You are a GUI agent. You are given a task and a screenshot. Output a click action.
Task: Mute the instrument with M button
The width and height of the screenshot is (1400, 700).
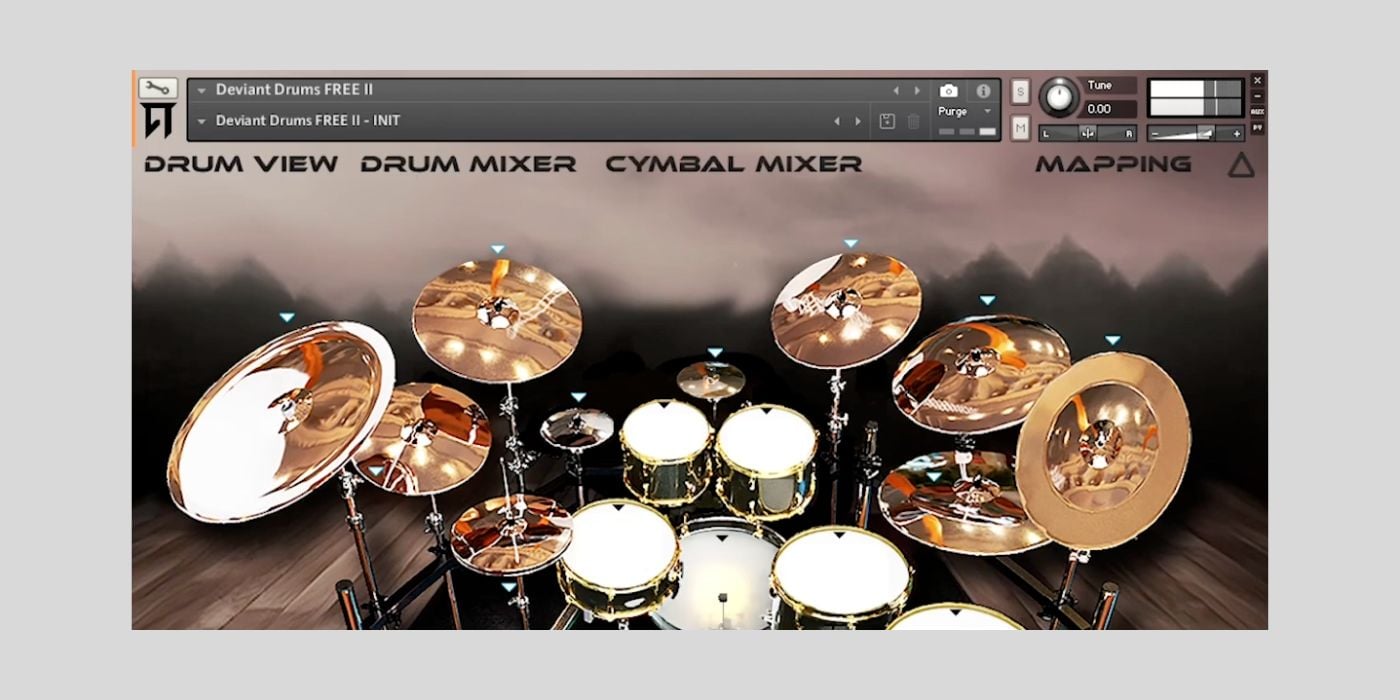(x=1020, y=128)
